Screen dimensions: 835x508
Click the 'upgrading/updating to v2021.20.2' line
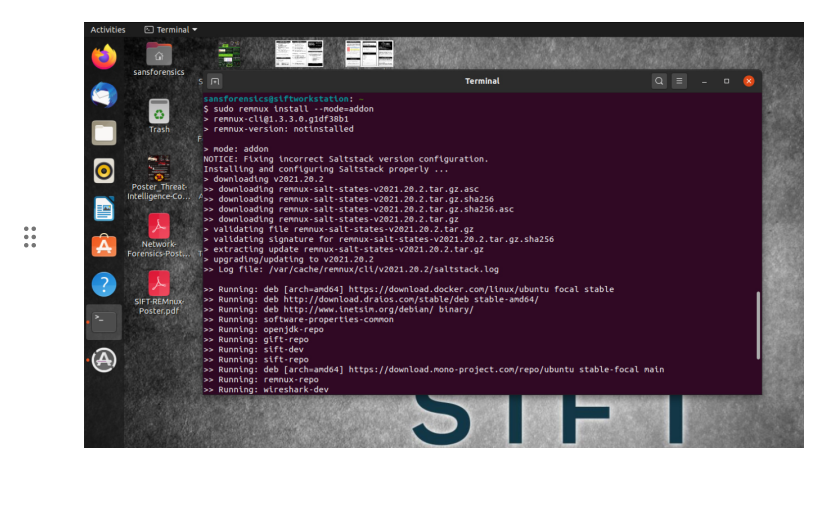289,259
